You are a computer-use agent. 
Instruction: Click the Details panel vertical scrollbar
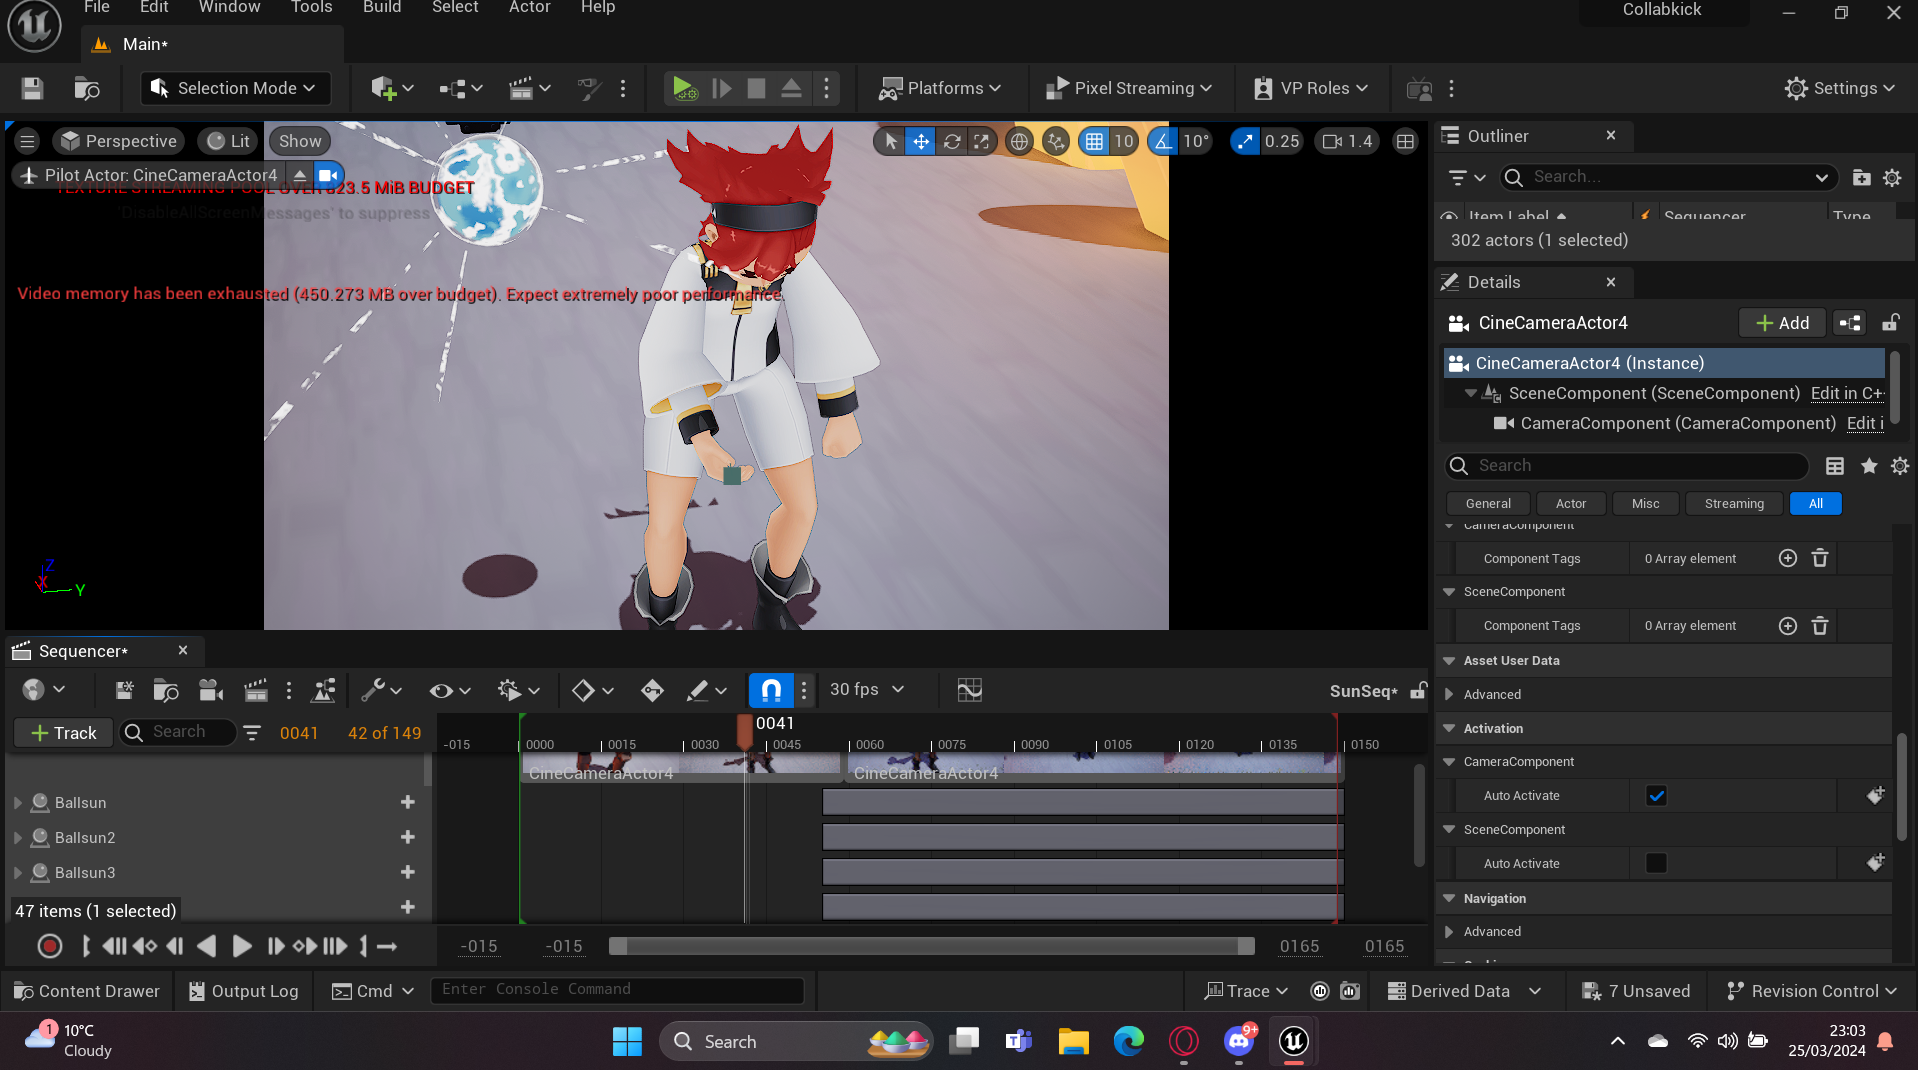[1901, 786]
